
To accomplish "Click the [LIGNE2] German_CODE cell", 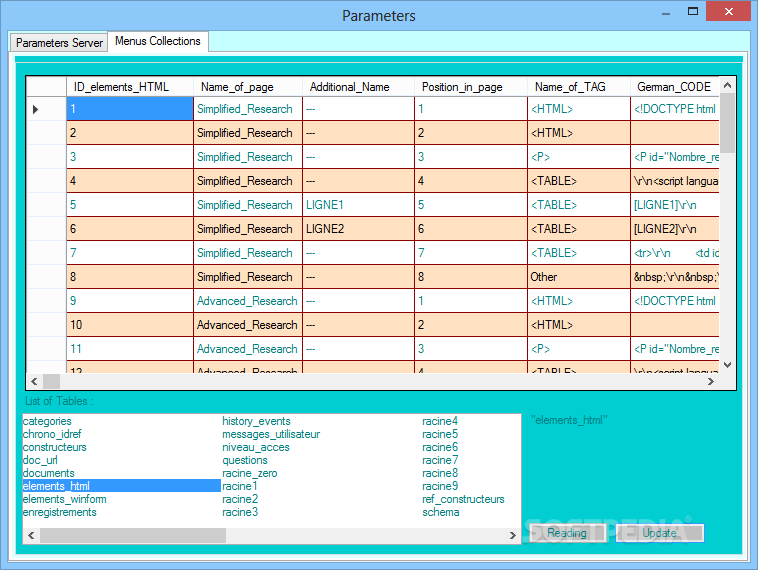I will pyautogui.click(x=675, y=229).
